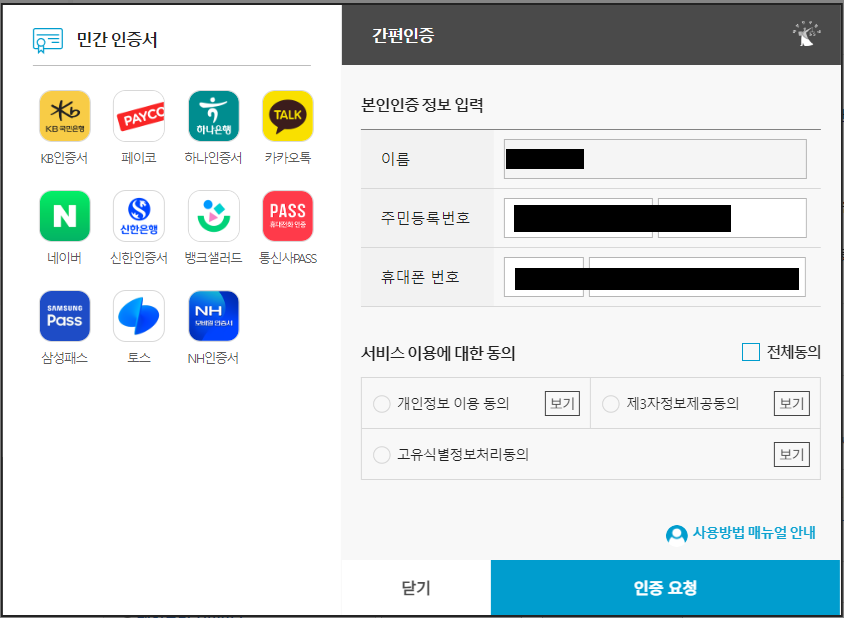Image resolution: width=844 pixels, height=618 pixels.
Task: Click the first 주민등록번호 input field
Action: pos(578,218)
